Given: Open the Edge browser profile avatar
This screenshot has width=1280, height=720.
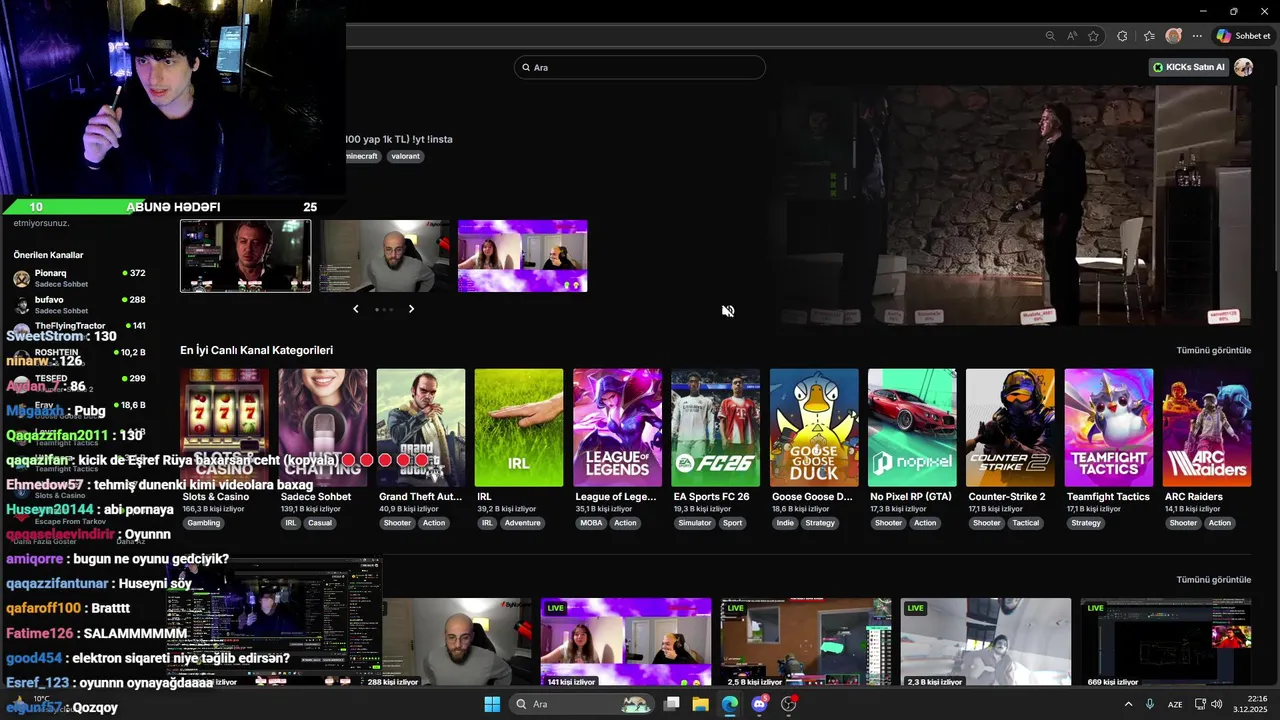Looking at the screenshot, I should [1173, 36].
